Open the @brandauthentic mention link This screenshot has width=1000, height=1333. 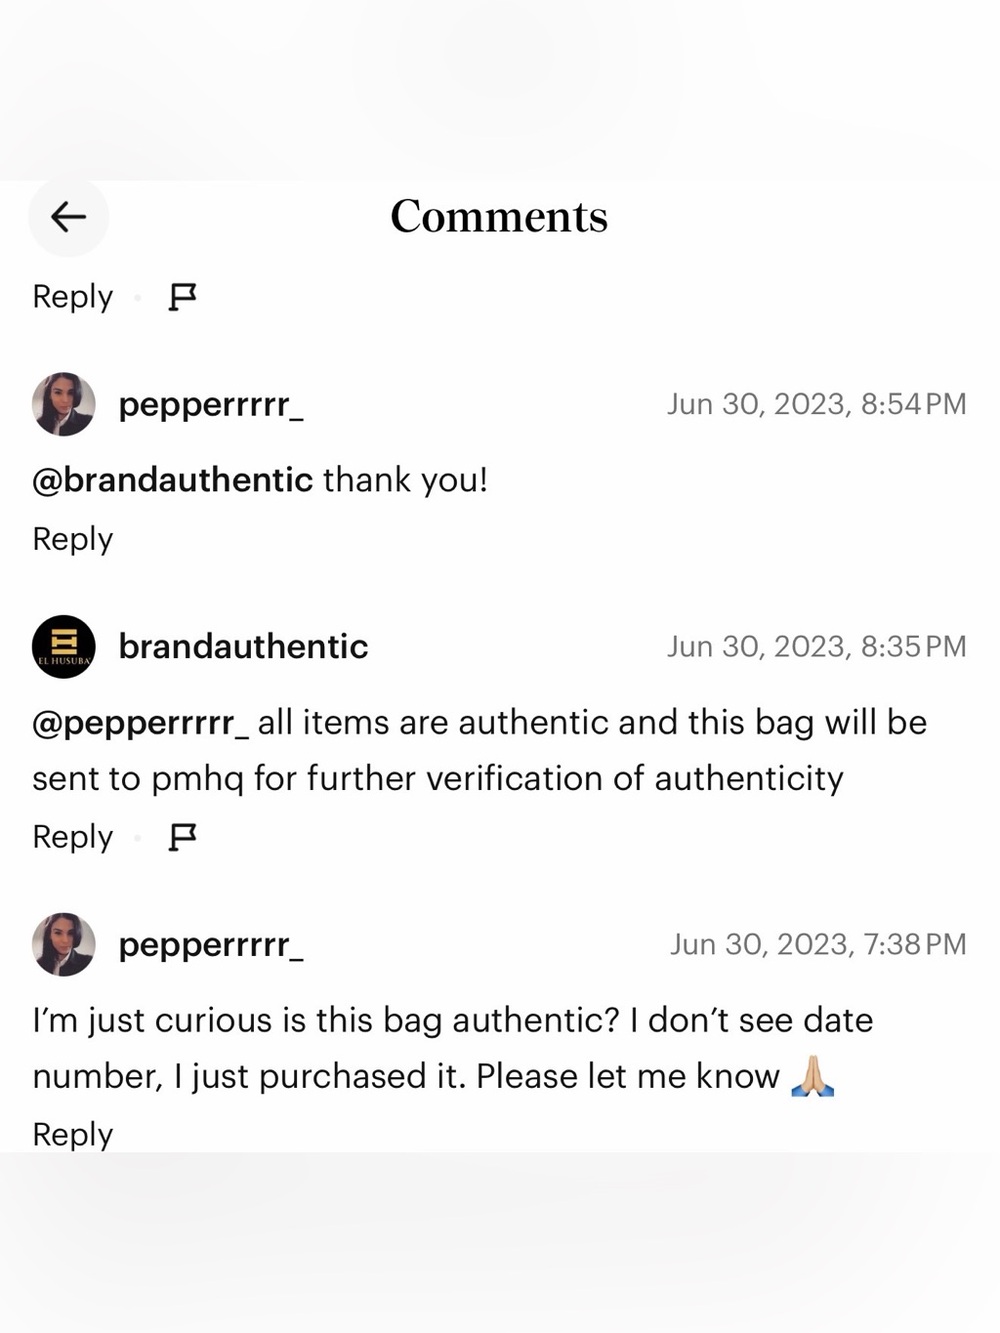173,480
